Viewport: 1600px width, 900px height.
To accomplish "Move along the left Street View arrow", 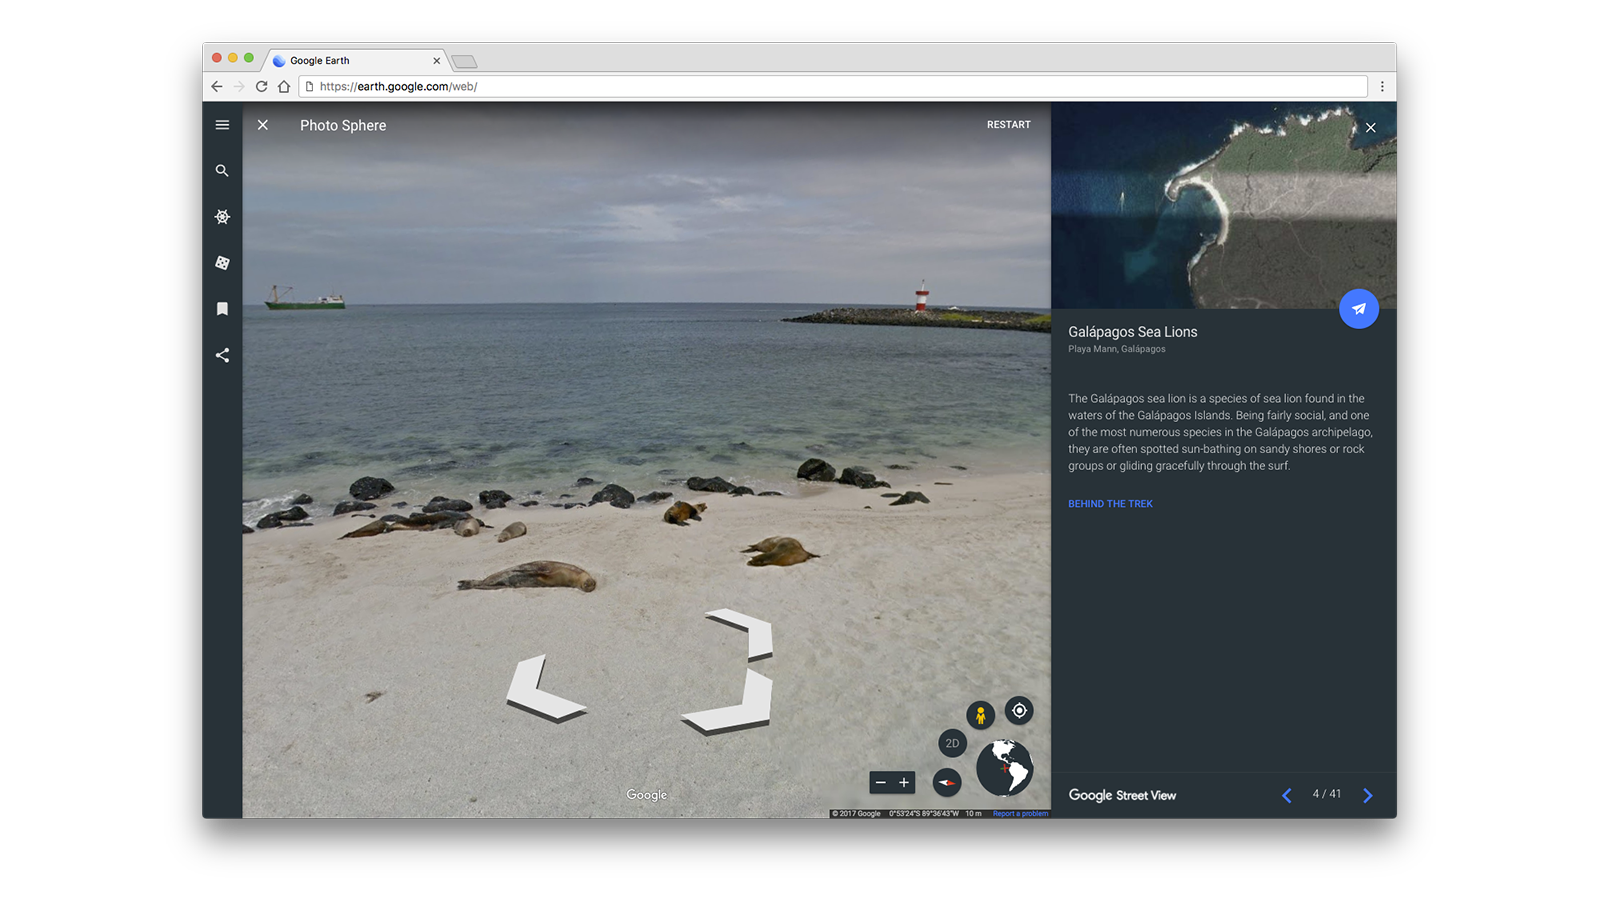I will tap(545, 689).
